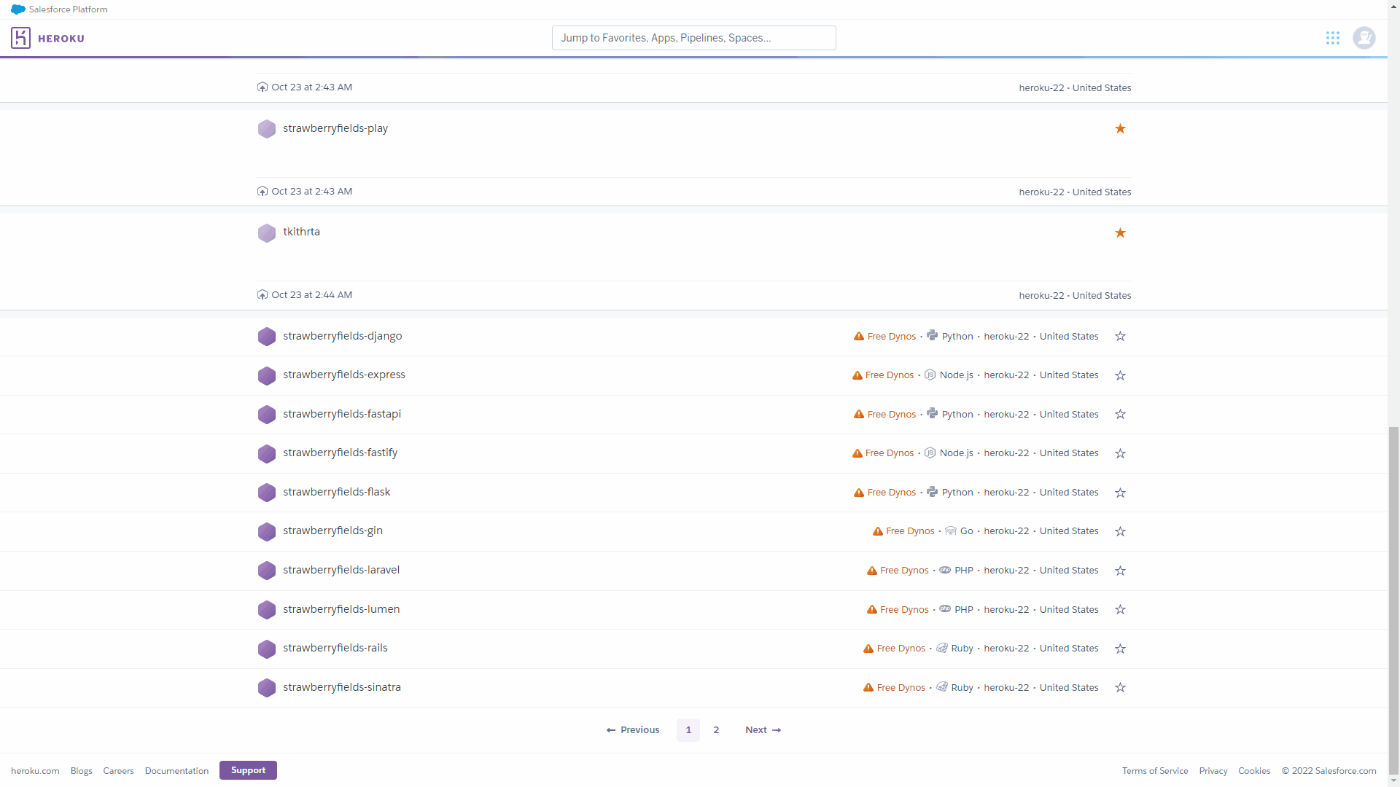
Task: Click the Go icon in strawberryfields-gin row
Action: pos(951,531)
